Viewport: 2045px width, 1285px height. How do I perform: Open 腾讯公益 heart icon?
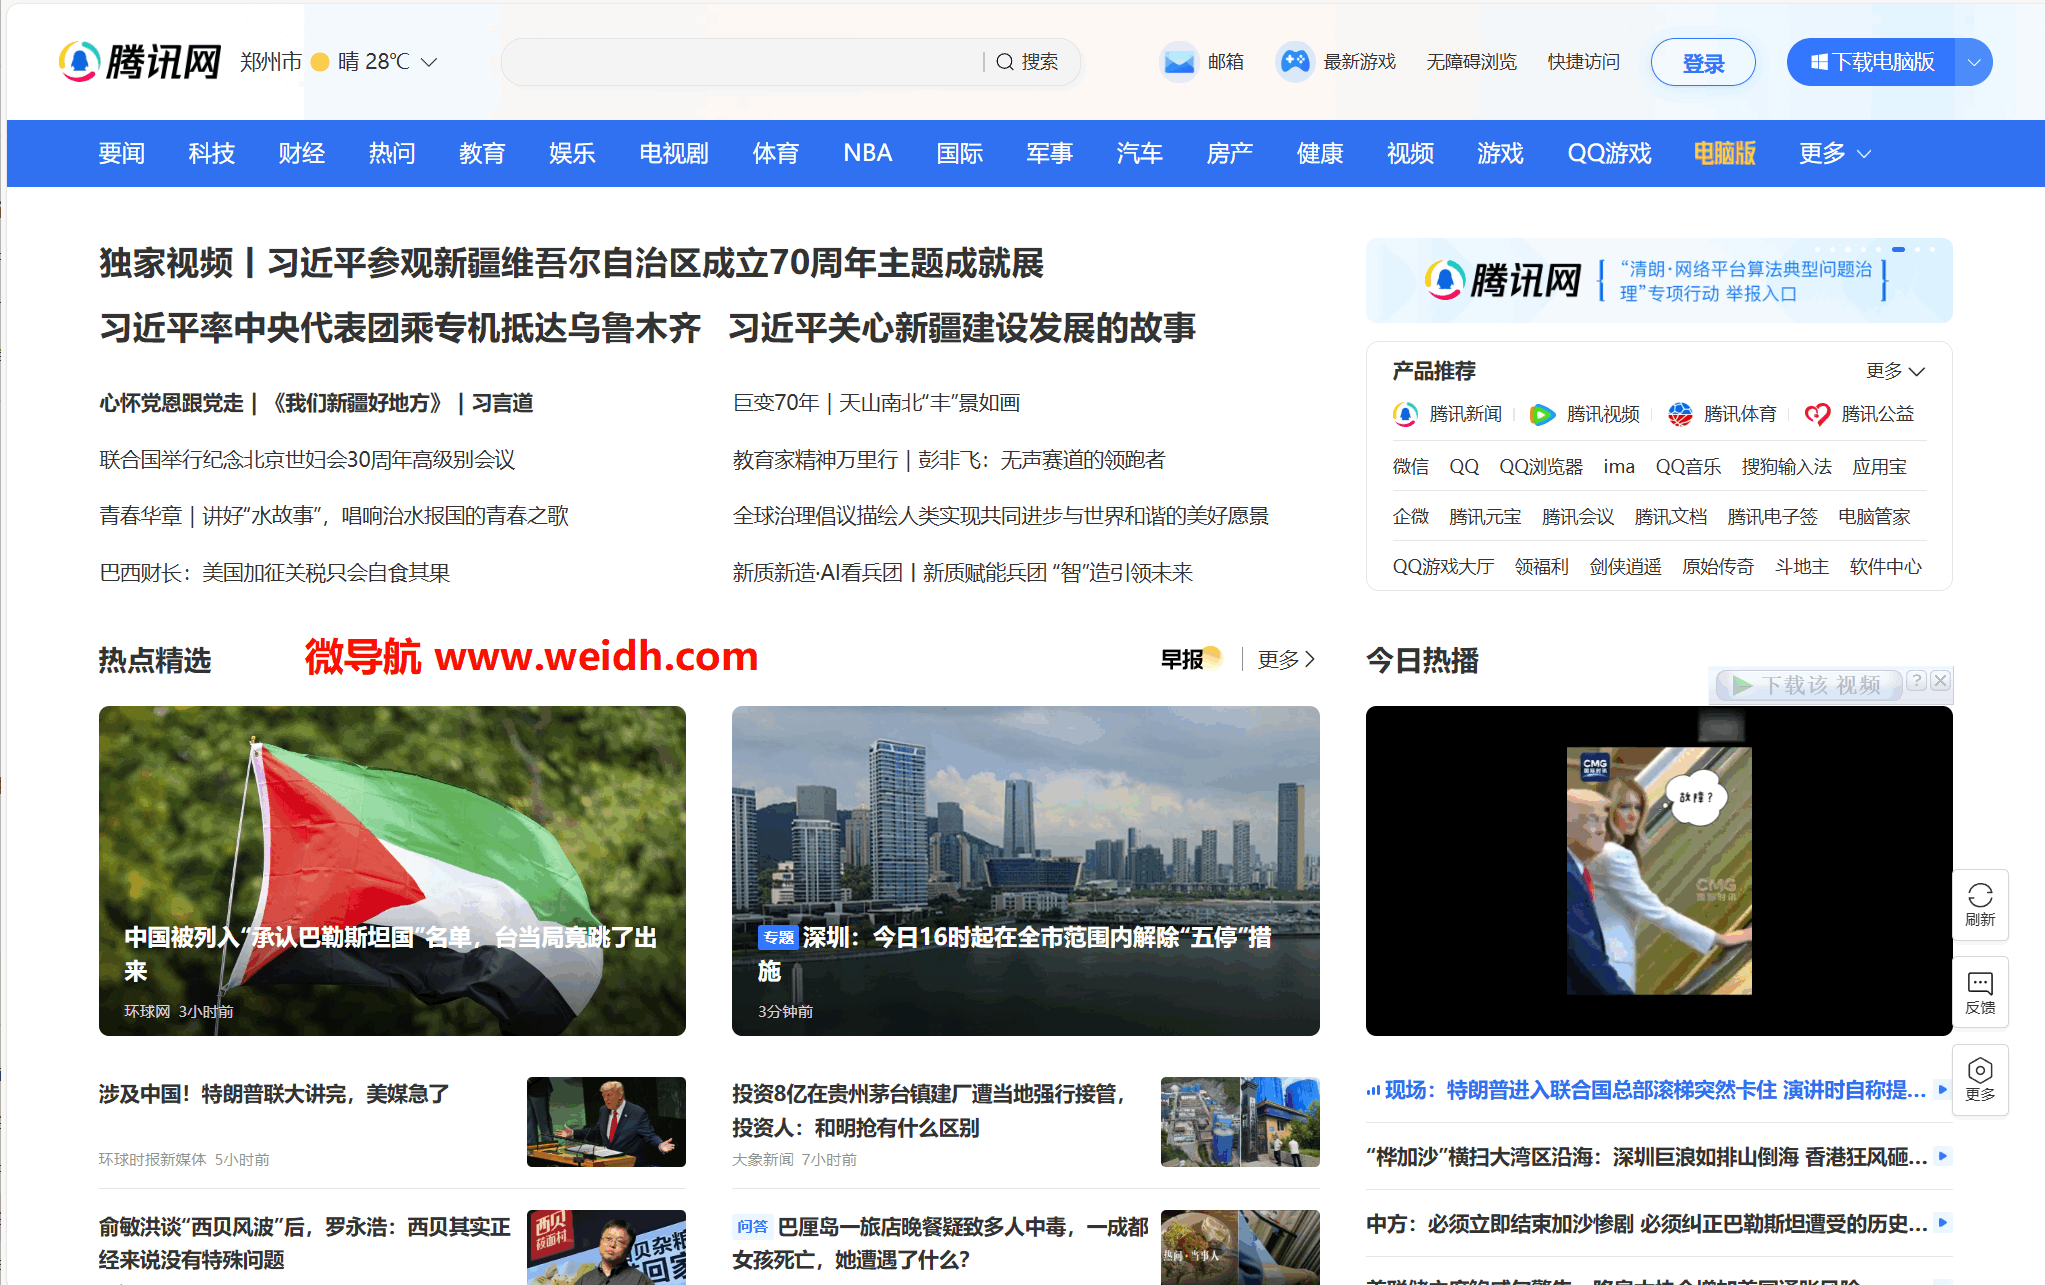(1817, 414)
